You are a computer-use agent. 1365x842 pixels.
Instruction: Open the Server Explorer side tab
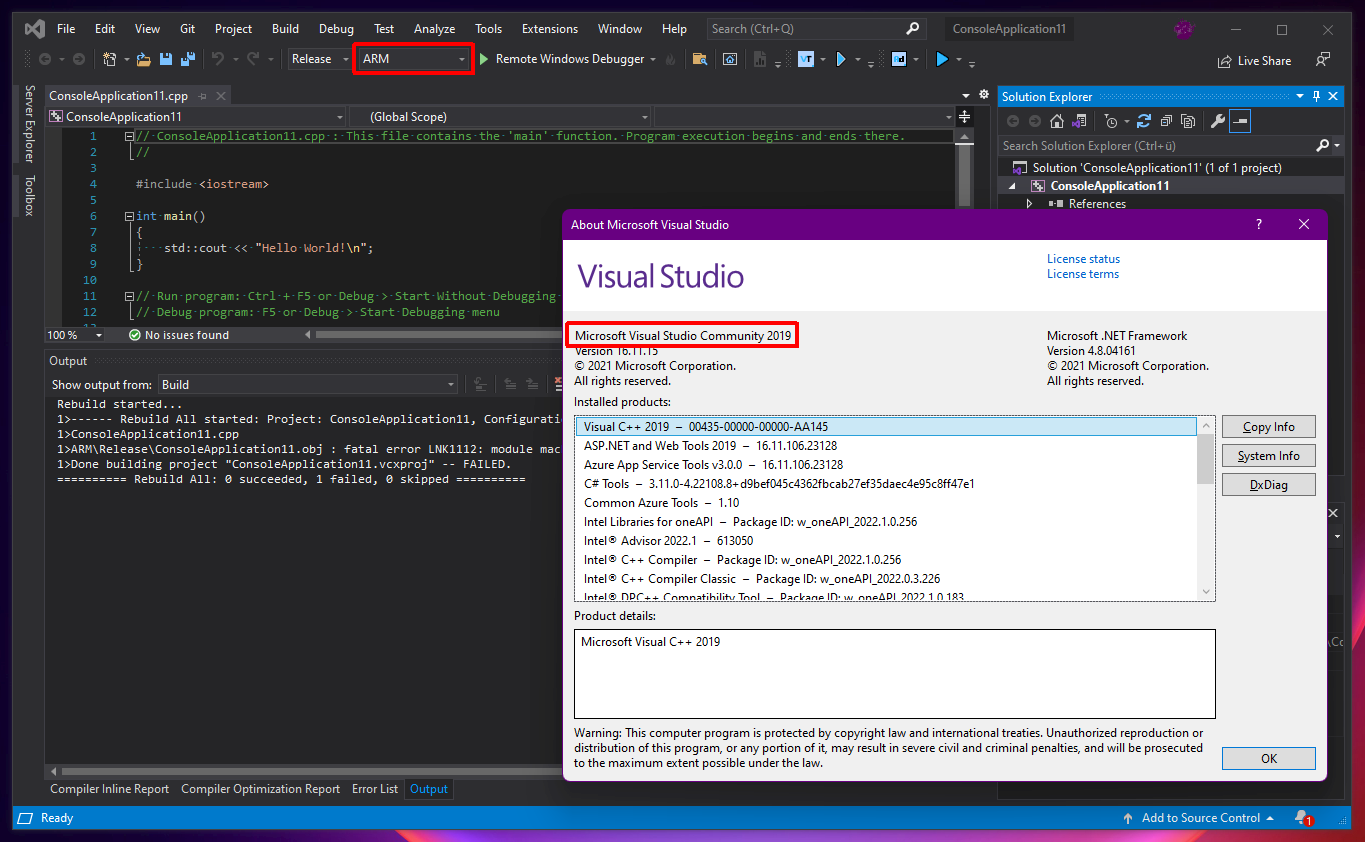29,124
